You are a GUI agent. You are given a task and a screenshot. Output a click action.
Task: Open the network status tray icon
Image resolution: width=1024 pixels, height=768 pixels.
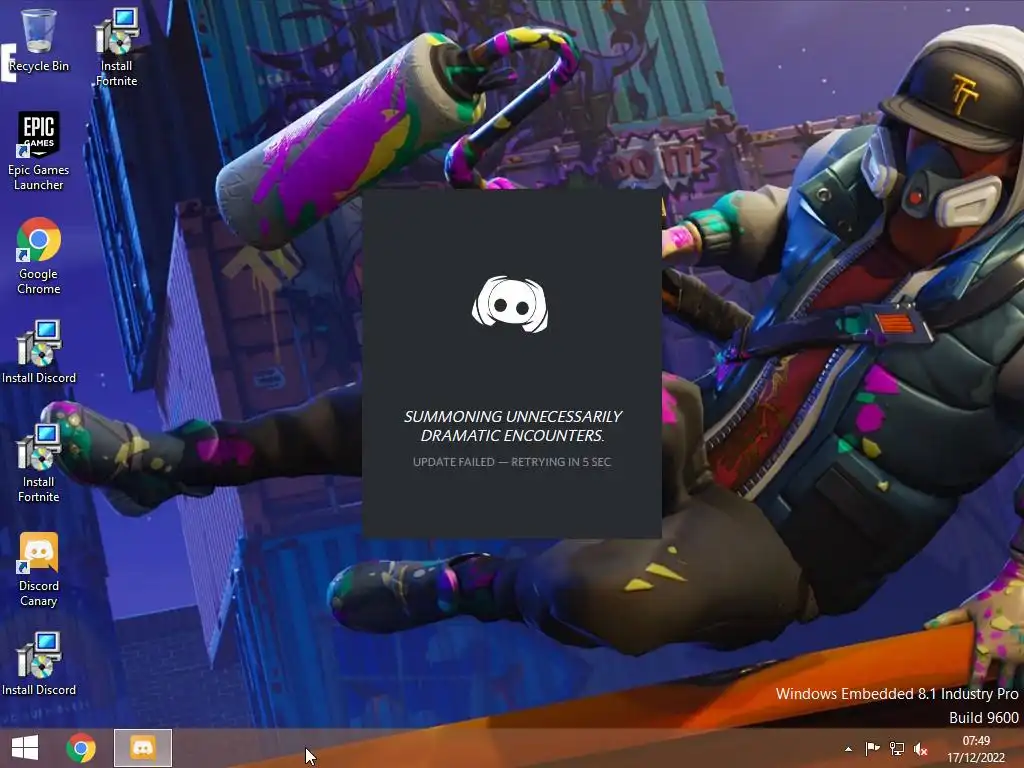coord(897,749)
